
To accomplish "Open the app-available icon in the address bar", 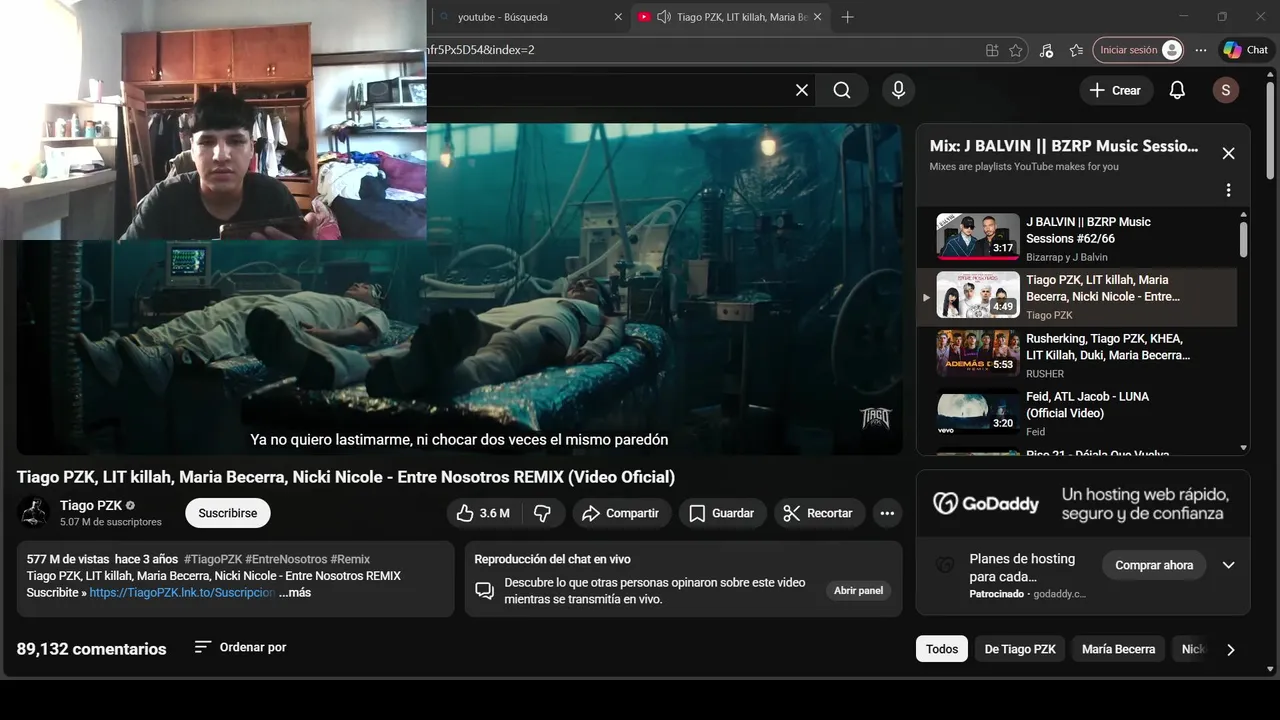I will [x=992, y=50].
